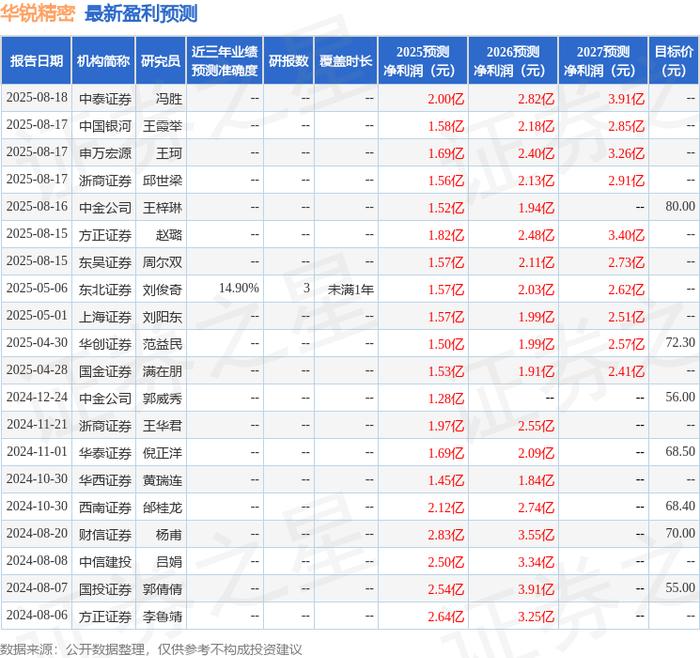
Task: Click the 2.00亿 profit forecast
Action: pyautogui.click(x=446, y=99)
